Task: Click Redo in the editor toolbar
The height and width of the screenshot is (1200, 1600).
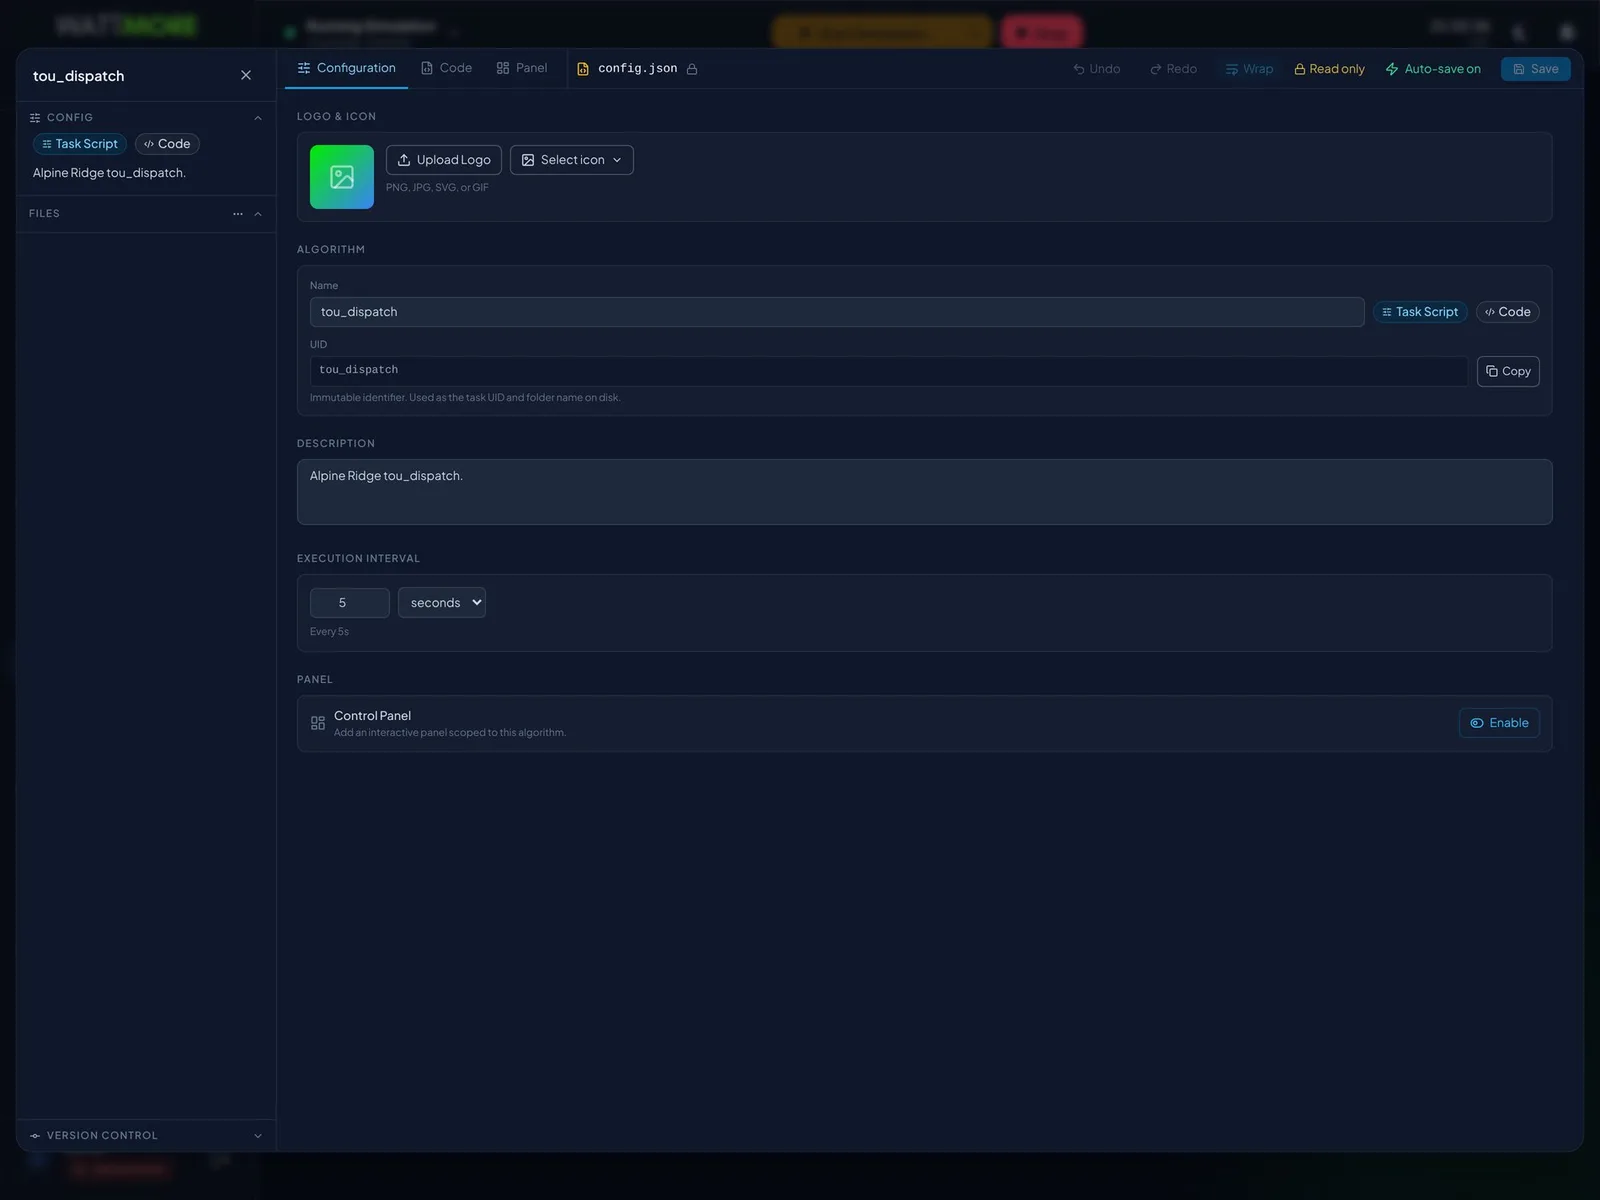Action: pyautogui.click(x=1174, y=69)
